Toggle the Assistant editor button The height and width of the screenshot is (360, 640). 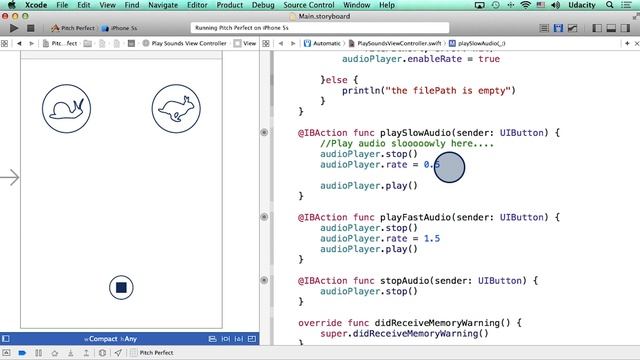pos(558,28)
